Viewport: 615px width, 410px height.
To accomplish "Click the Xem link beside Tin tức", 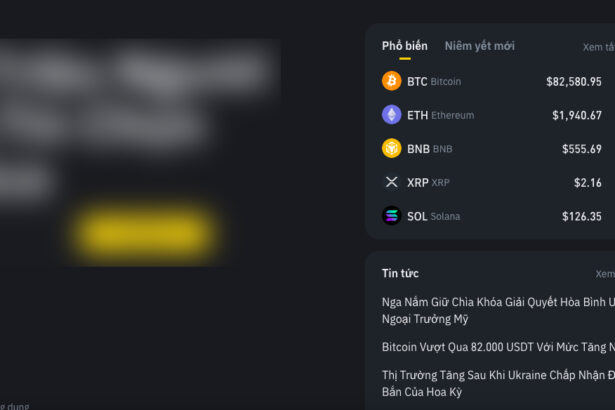I will click(x=604, y=274).
